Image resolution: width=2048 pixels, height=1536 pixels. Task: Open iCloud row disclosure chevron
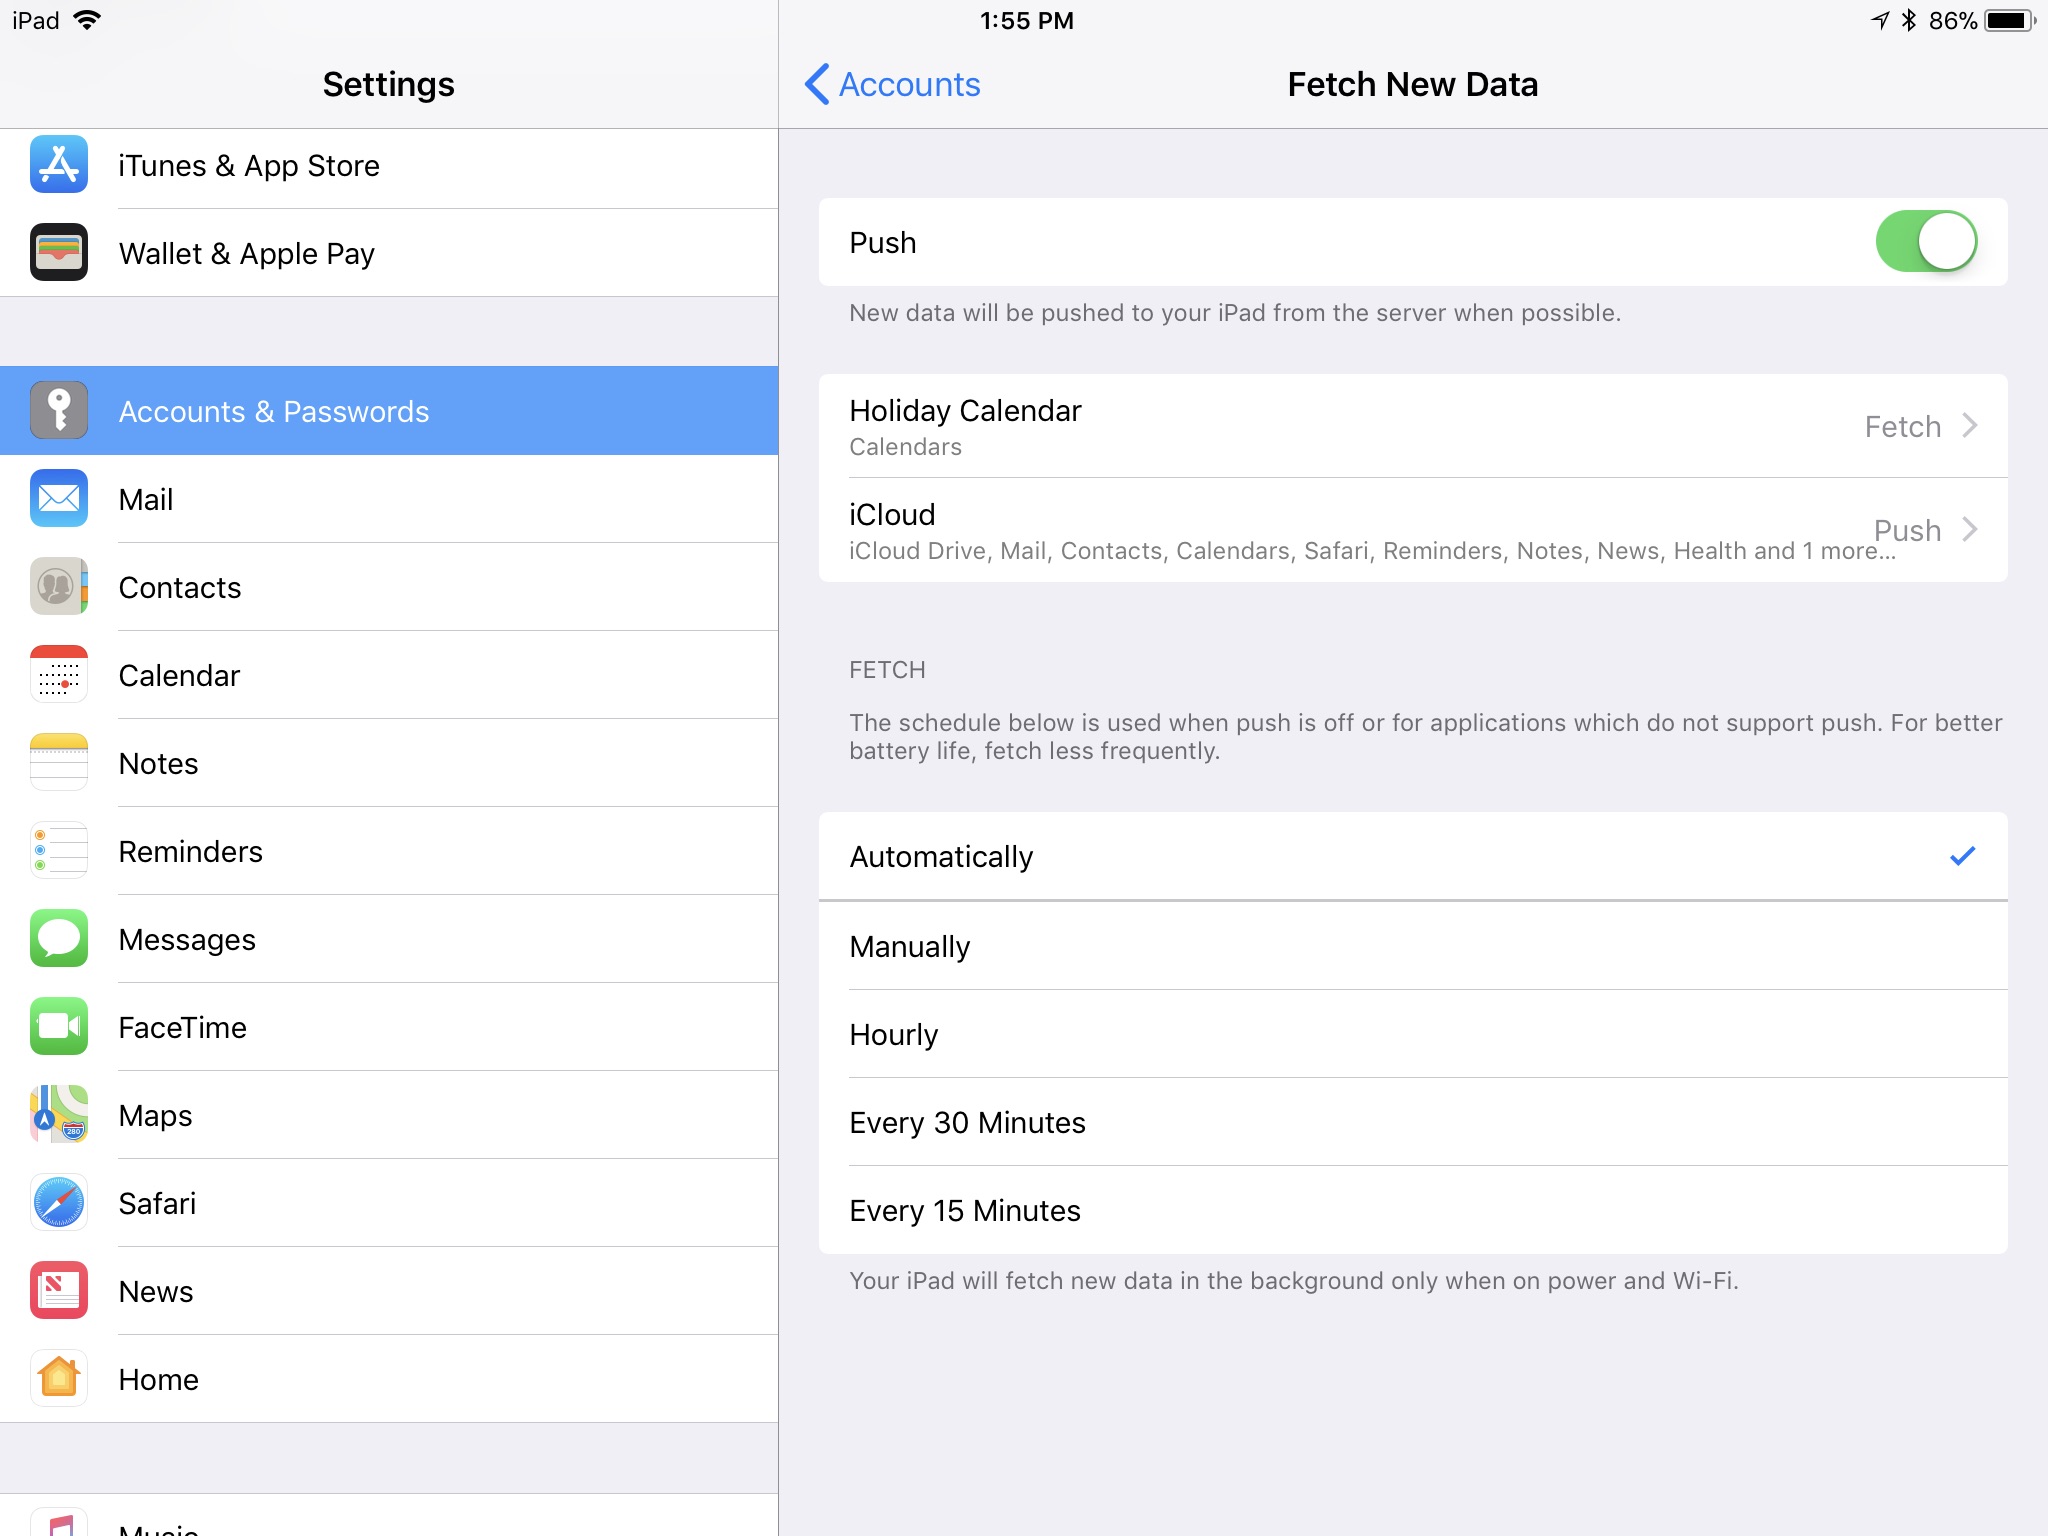(x=1970, y=529)
